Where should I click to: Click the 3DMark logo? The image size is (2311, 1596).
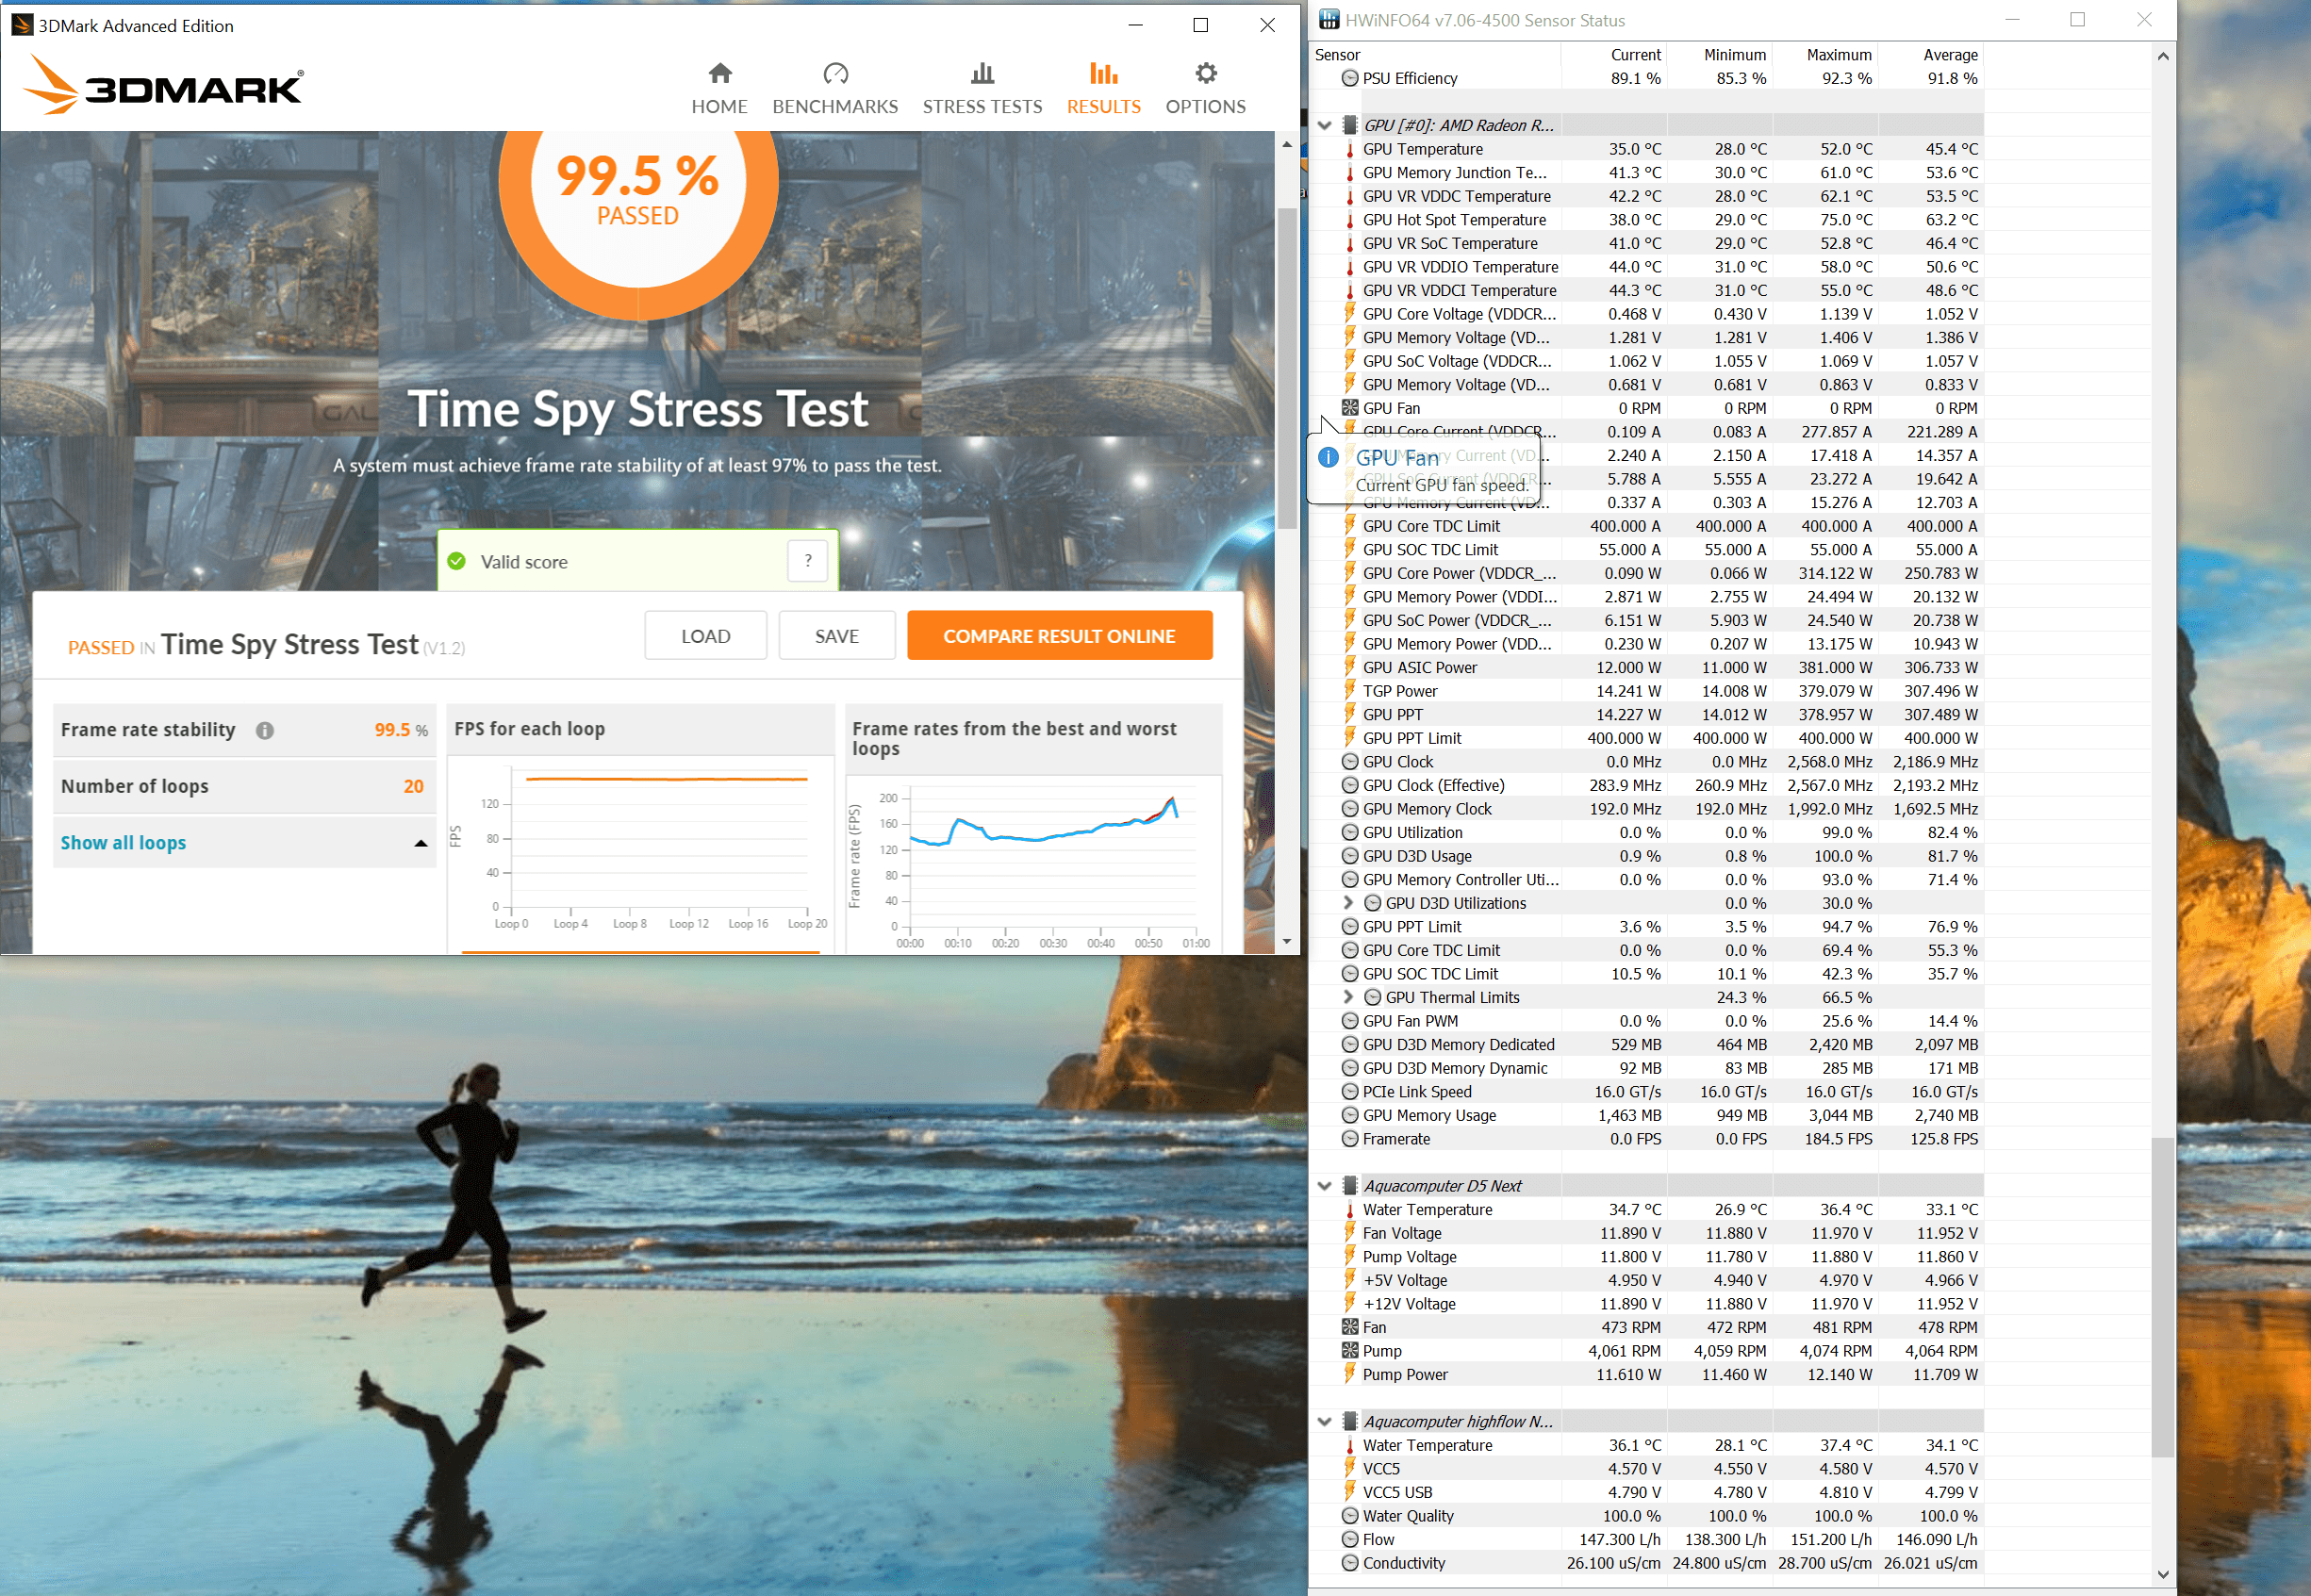point(163,85)
